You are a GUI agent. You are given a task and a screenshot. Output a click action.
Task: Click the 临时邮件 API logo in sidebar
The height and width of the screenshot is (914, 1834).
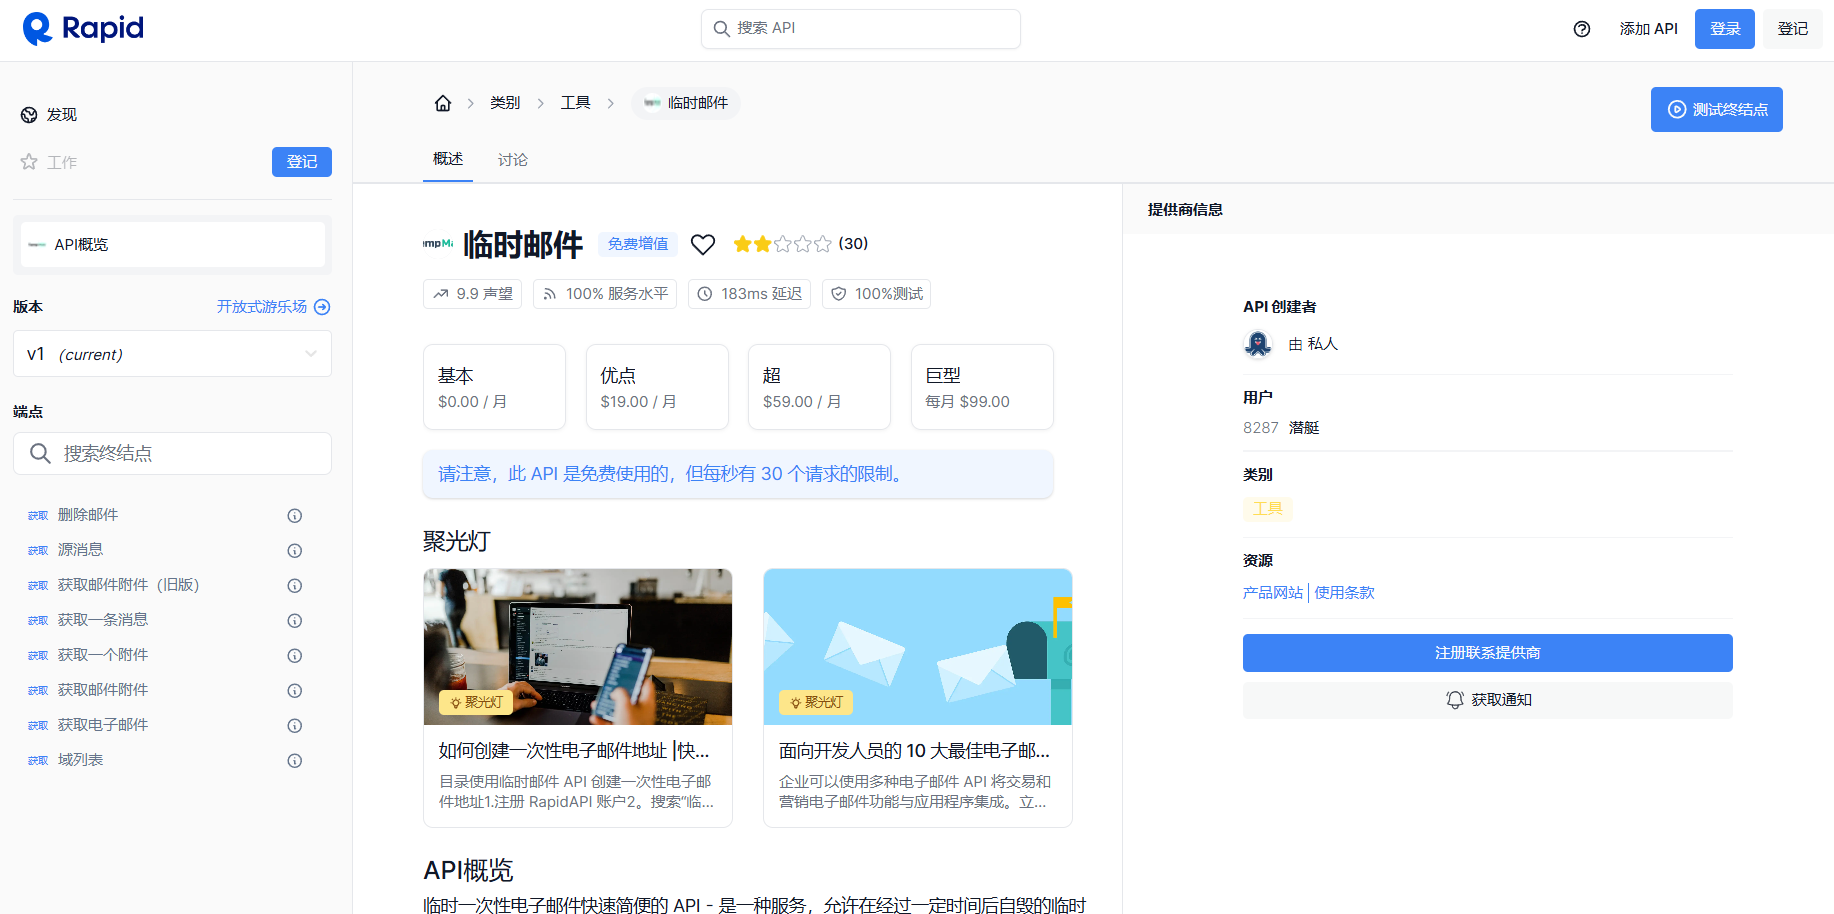click(37, 245)
